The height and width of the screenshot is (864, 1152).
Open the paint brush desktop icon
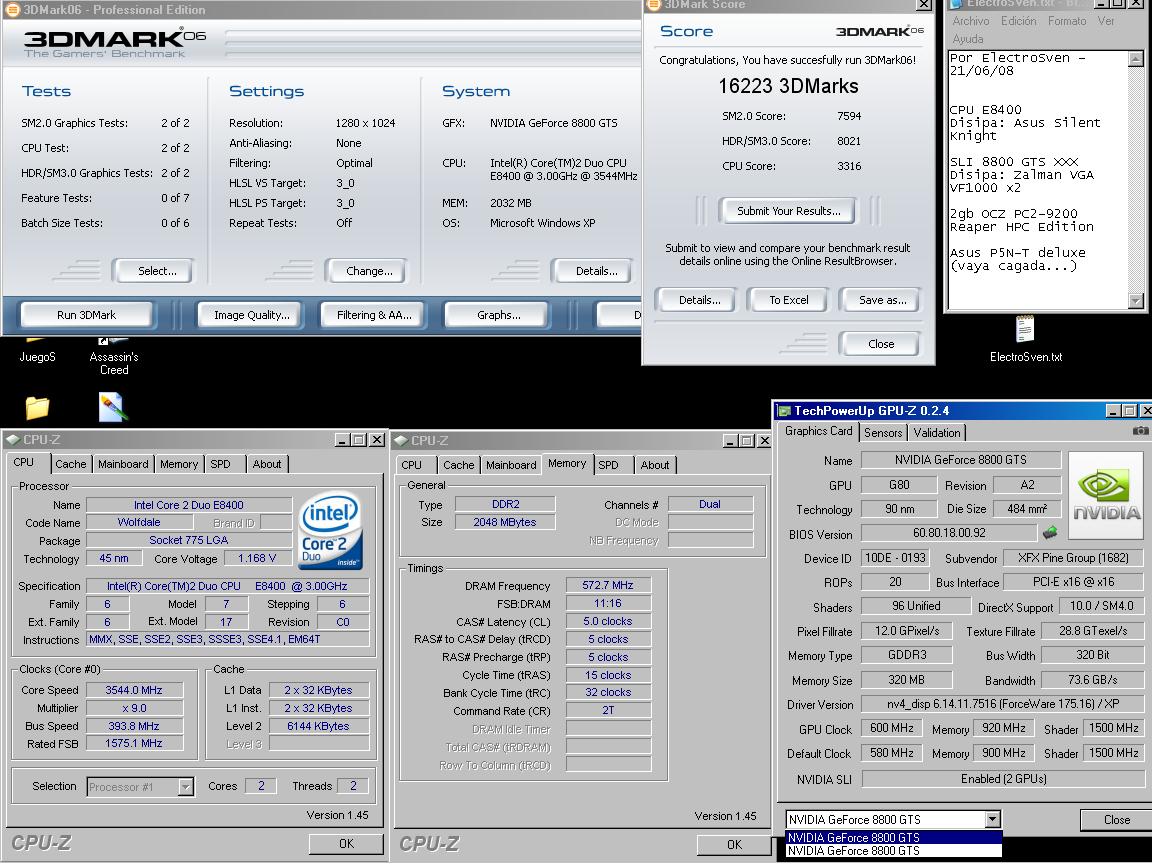113,407
